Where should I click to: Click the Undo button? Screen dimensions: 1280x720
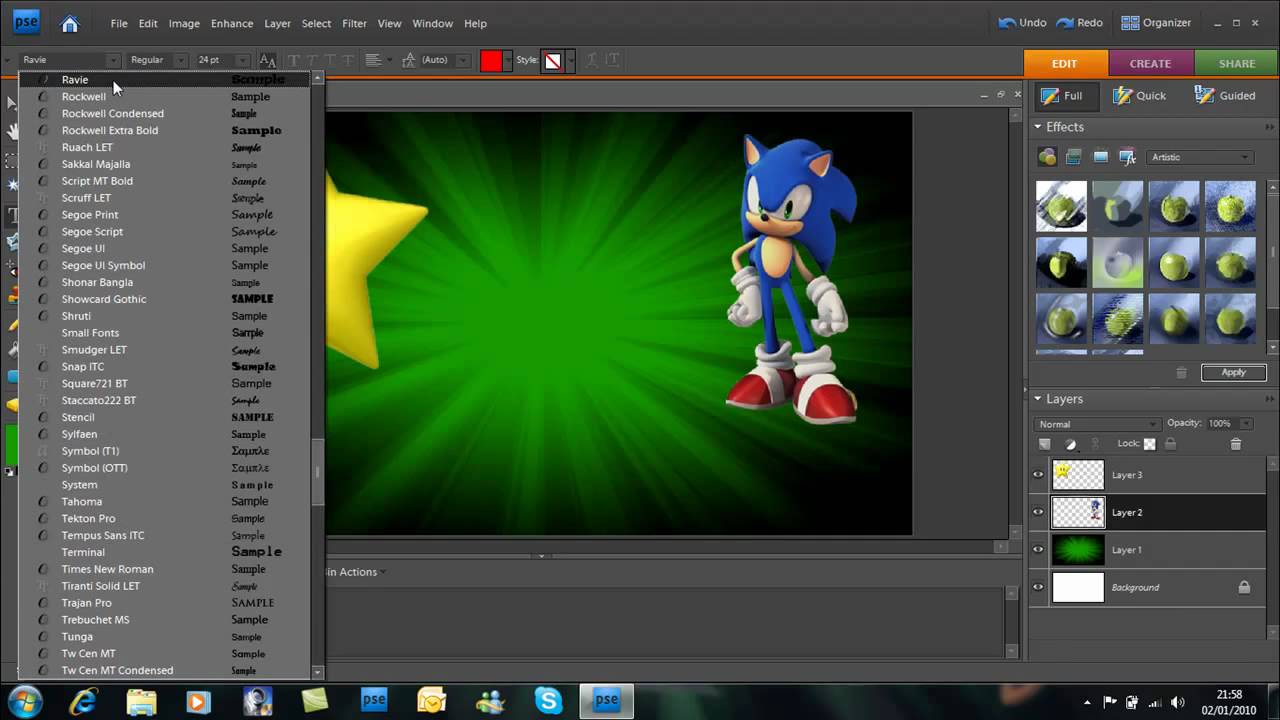1023,23
